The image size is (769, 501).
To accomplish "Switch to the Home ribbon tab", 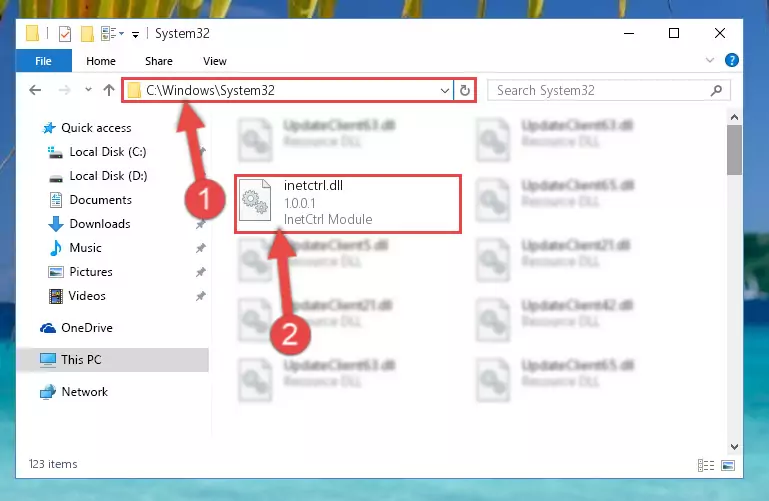I will [x=101, y=61].
